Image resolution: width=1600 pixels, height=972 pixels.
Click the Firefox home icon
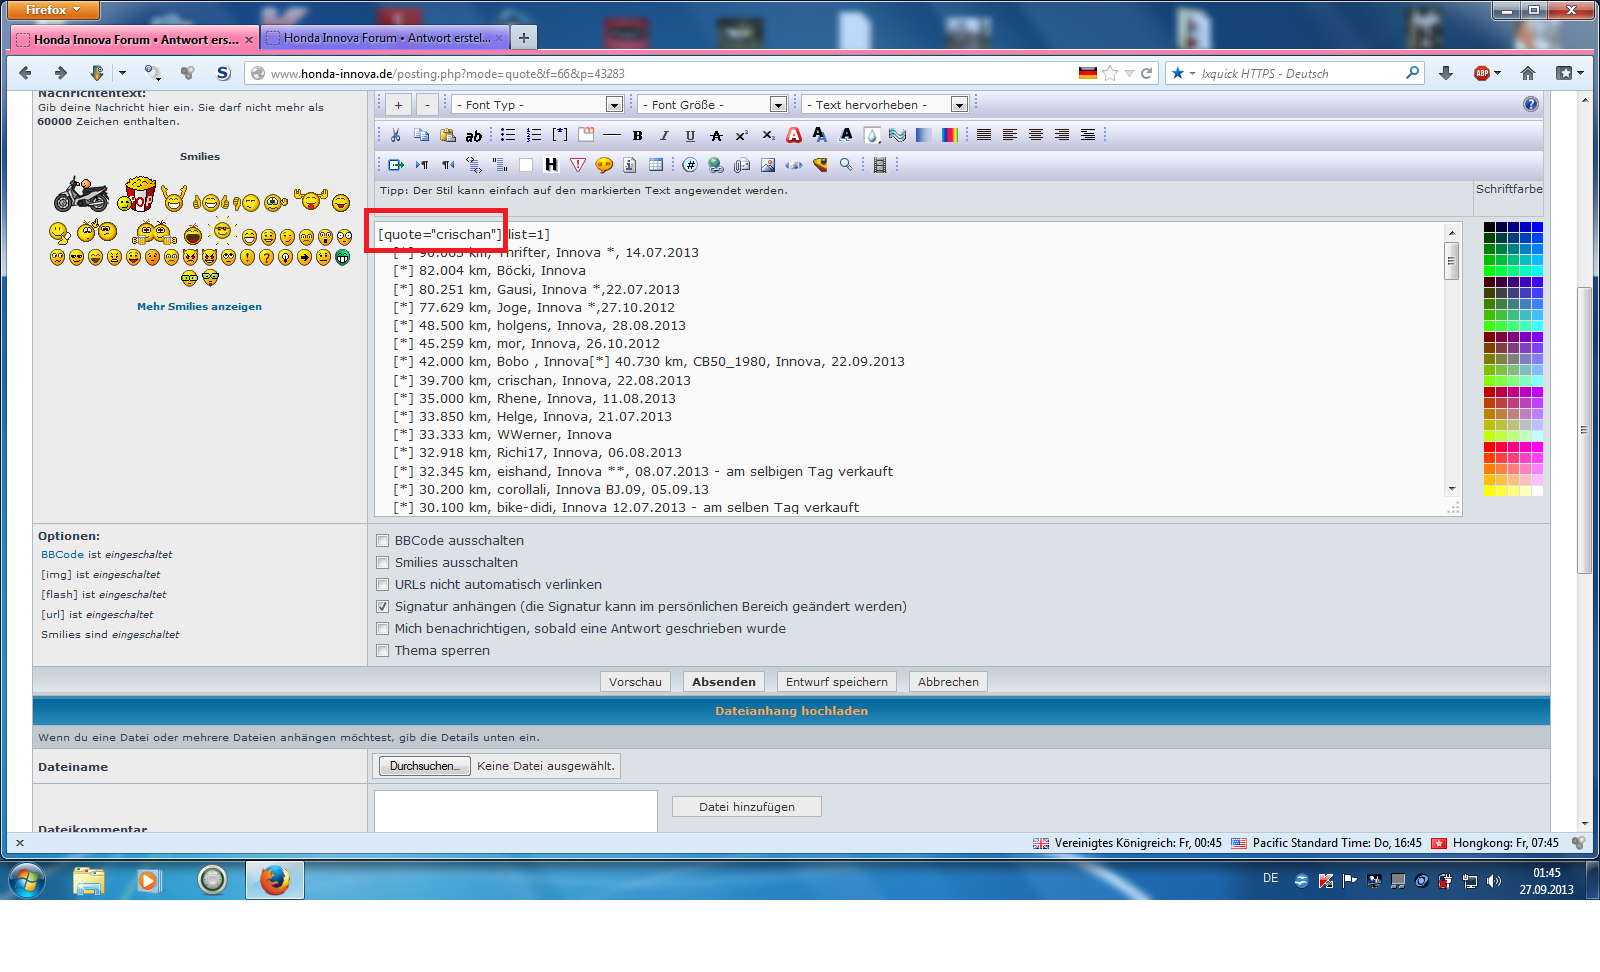[x=1527, y=73]
